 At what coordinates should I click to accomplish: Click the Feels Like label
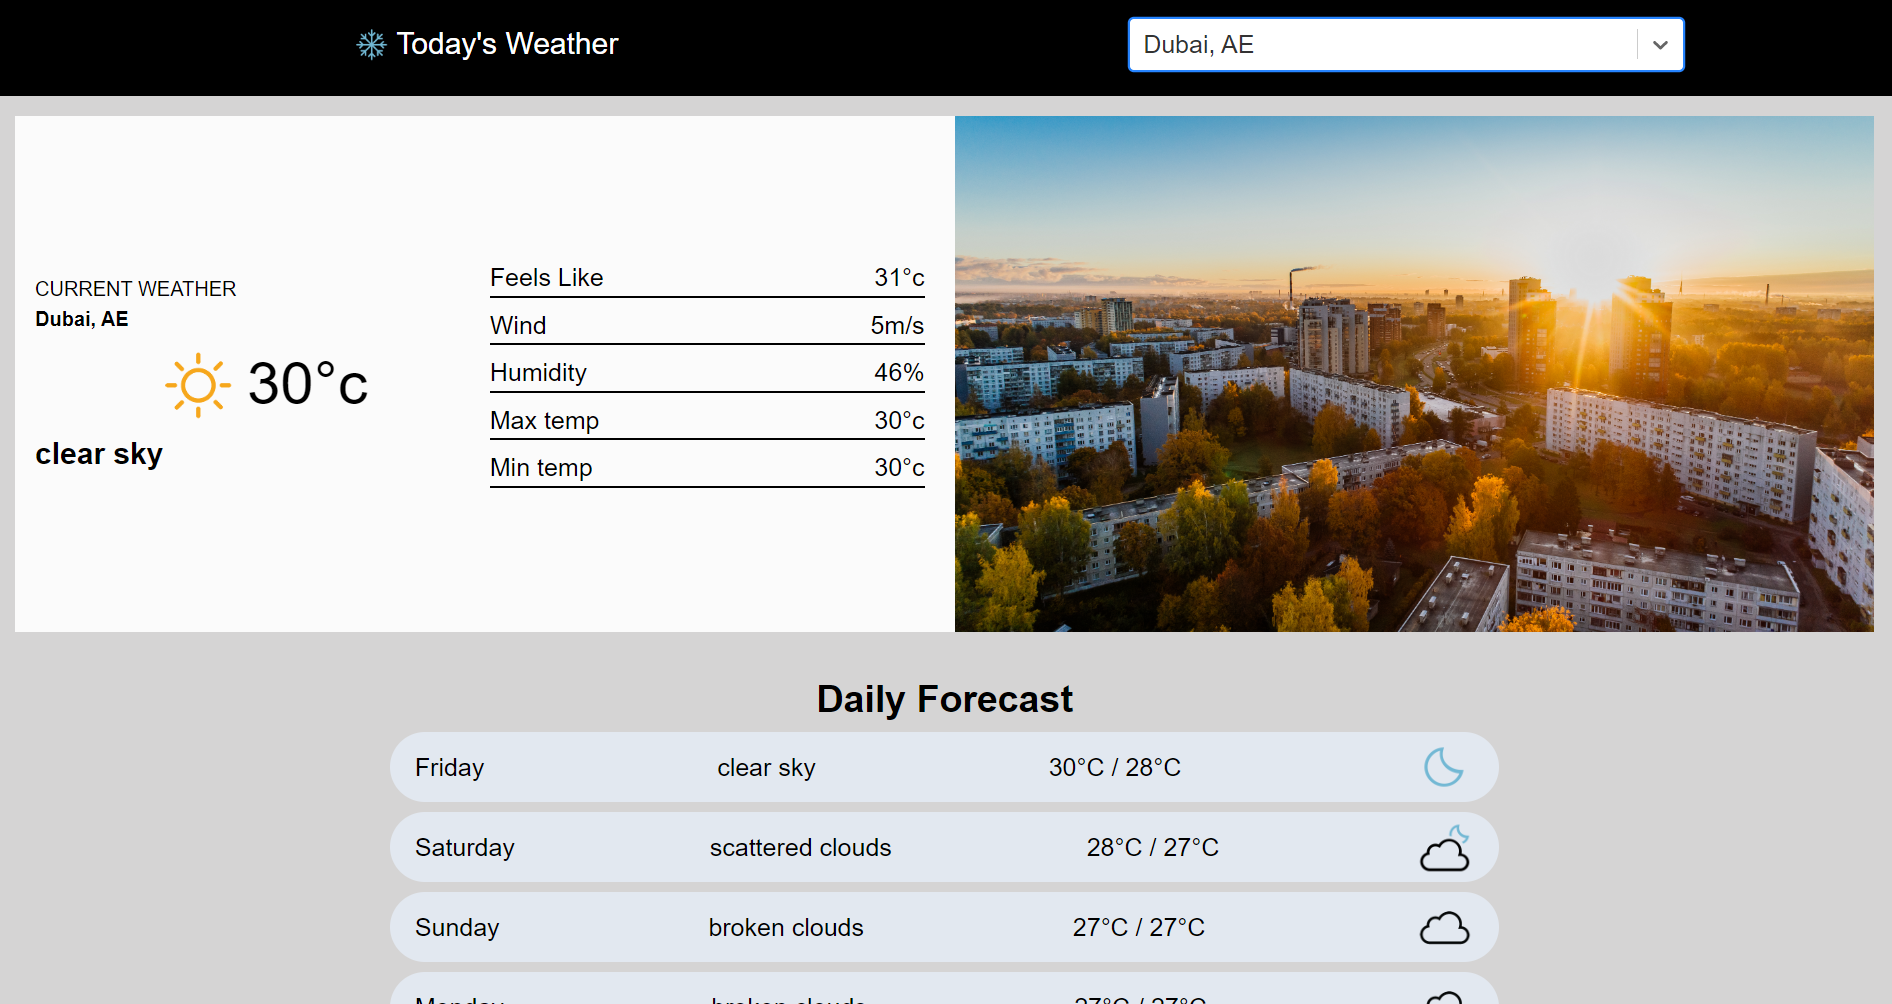click(546, 278)
